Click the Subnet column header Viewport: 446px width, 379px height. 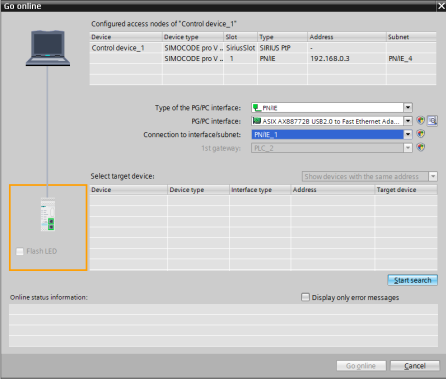[x=411, y=37]
